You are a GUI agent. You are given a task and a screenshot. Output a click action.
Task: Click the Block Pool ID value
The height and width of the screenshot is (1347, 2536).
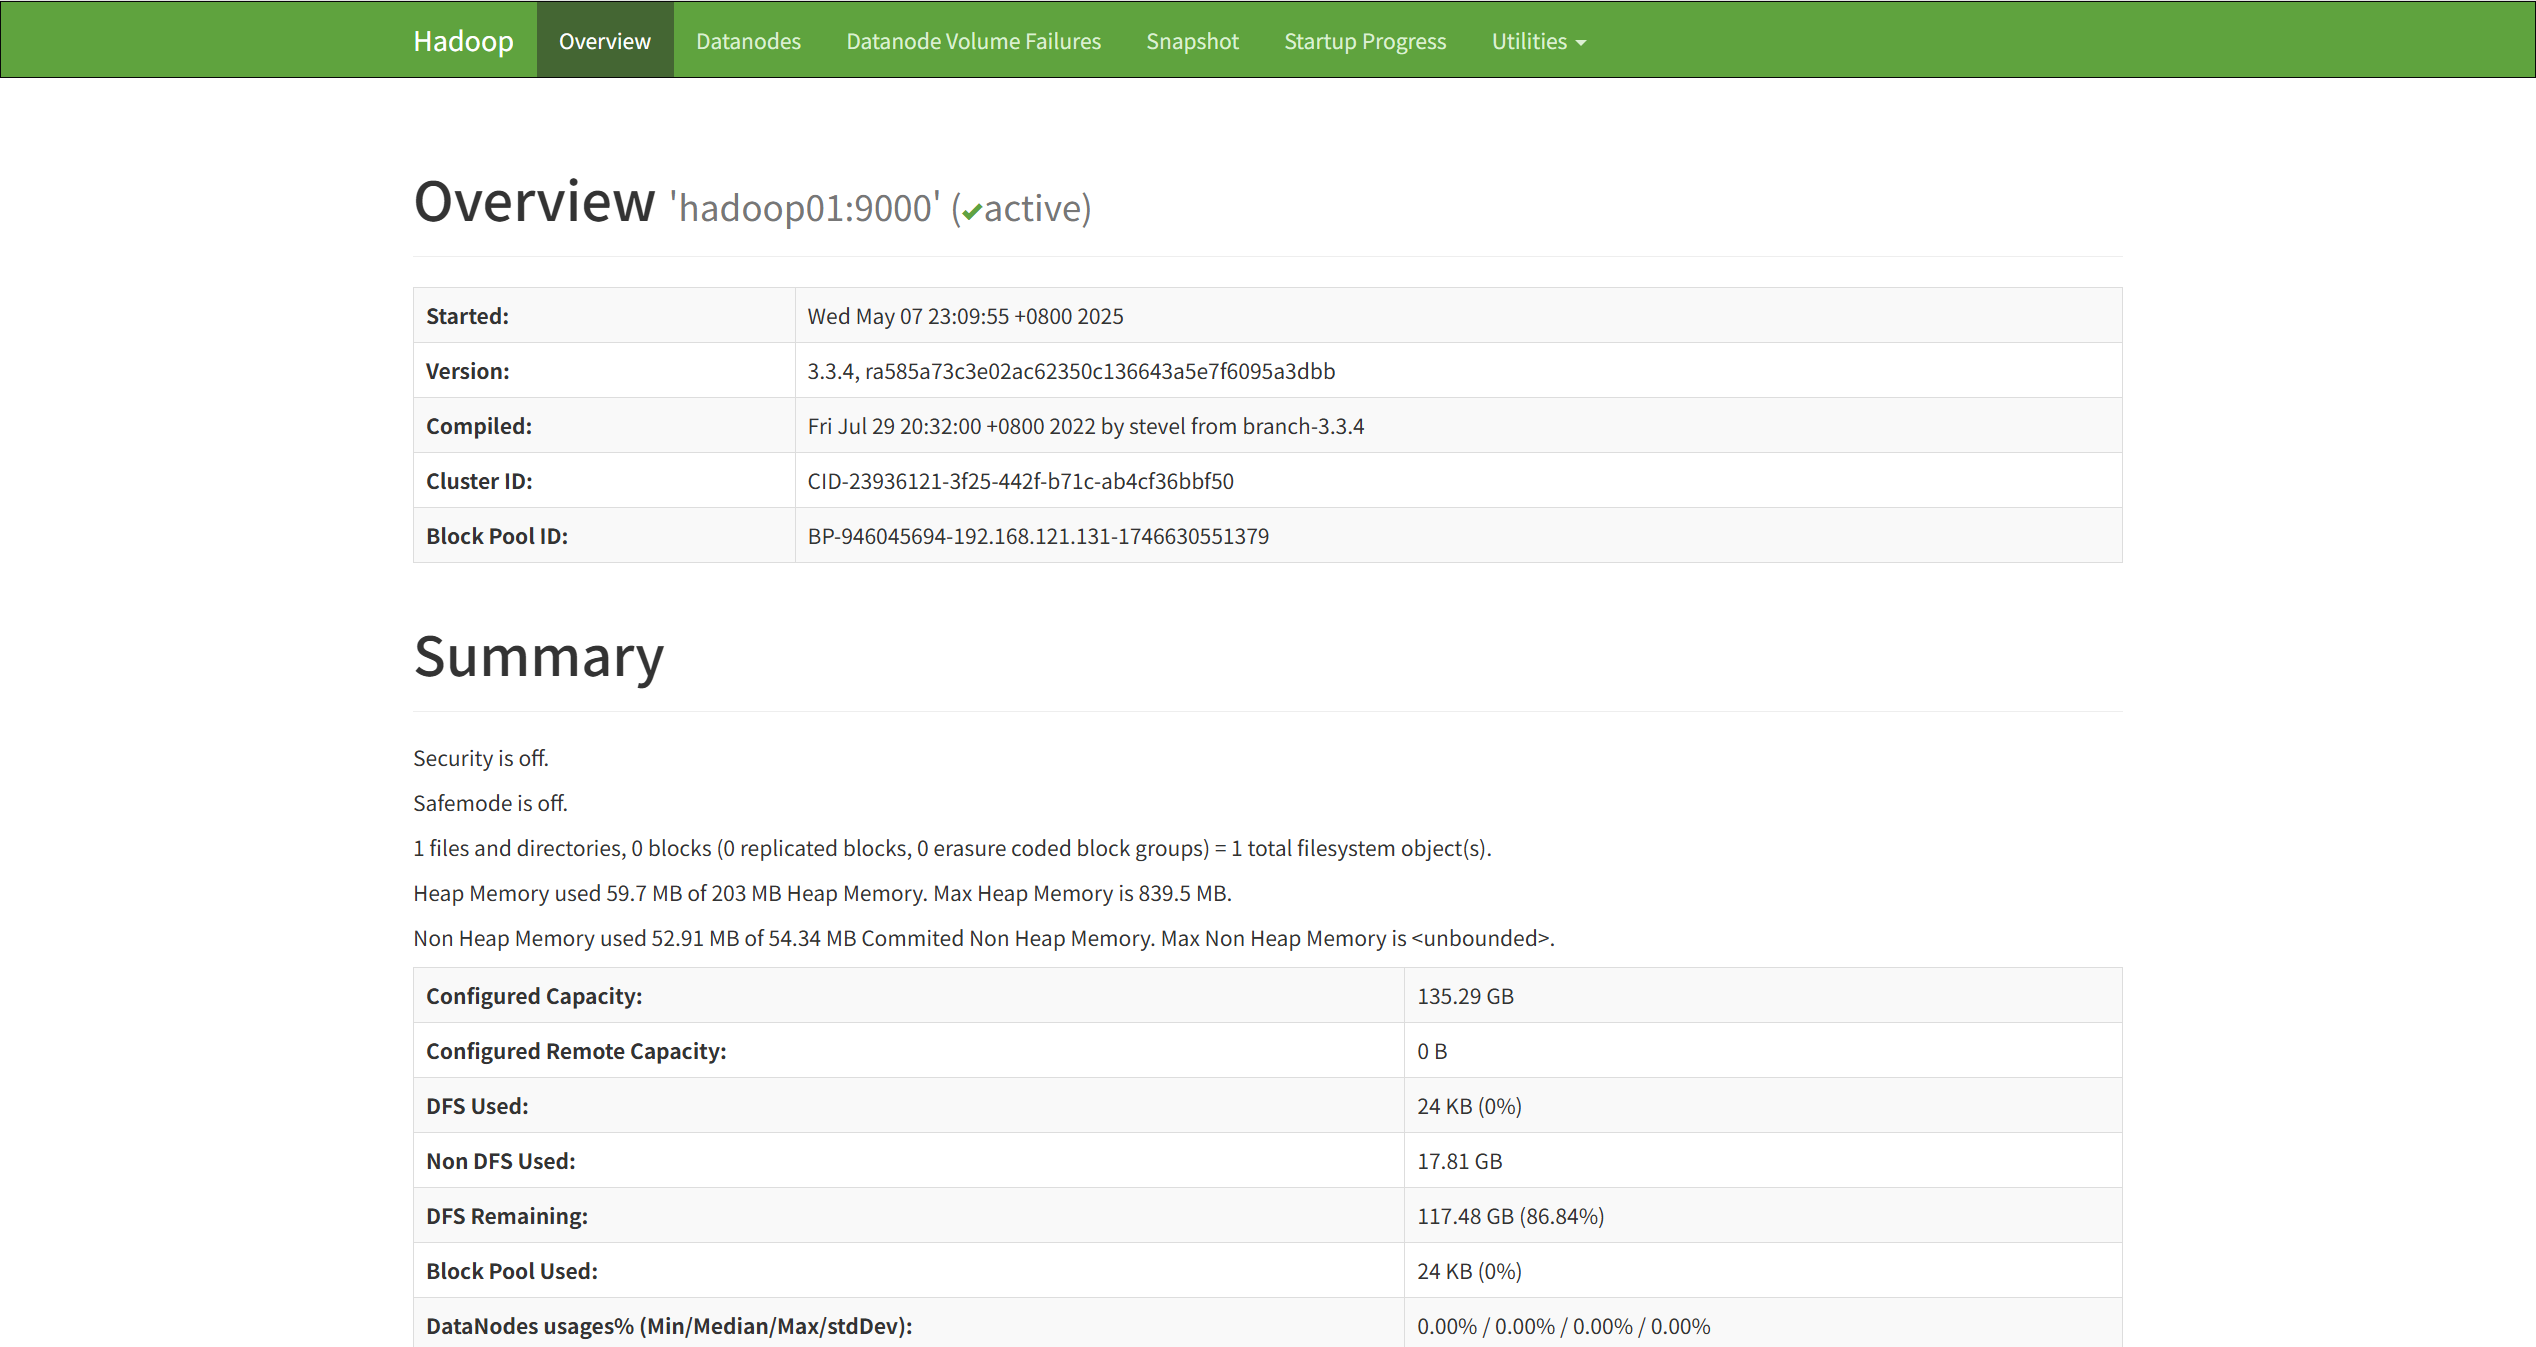[x=1037, y=536]
